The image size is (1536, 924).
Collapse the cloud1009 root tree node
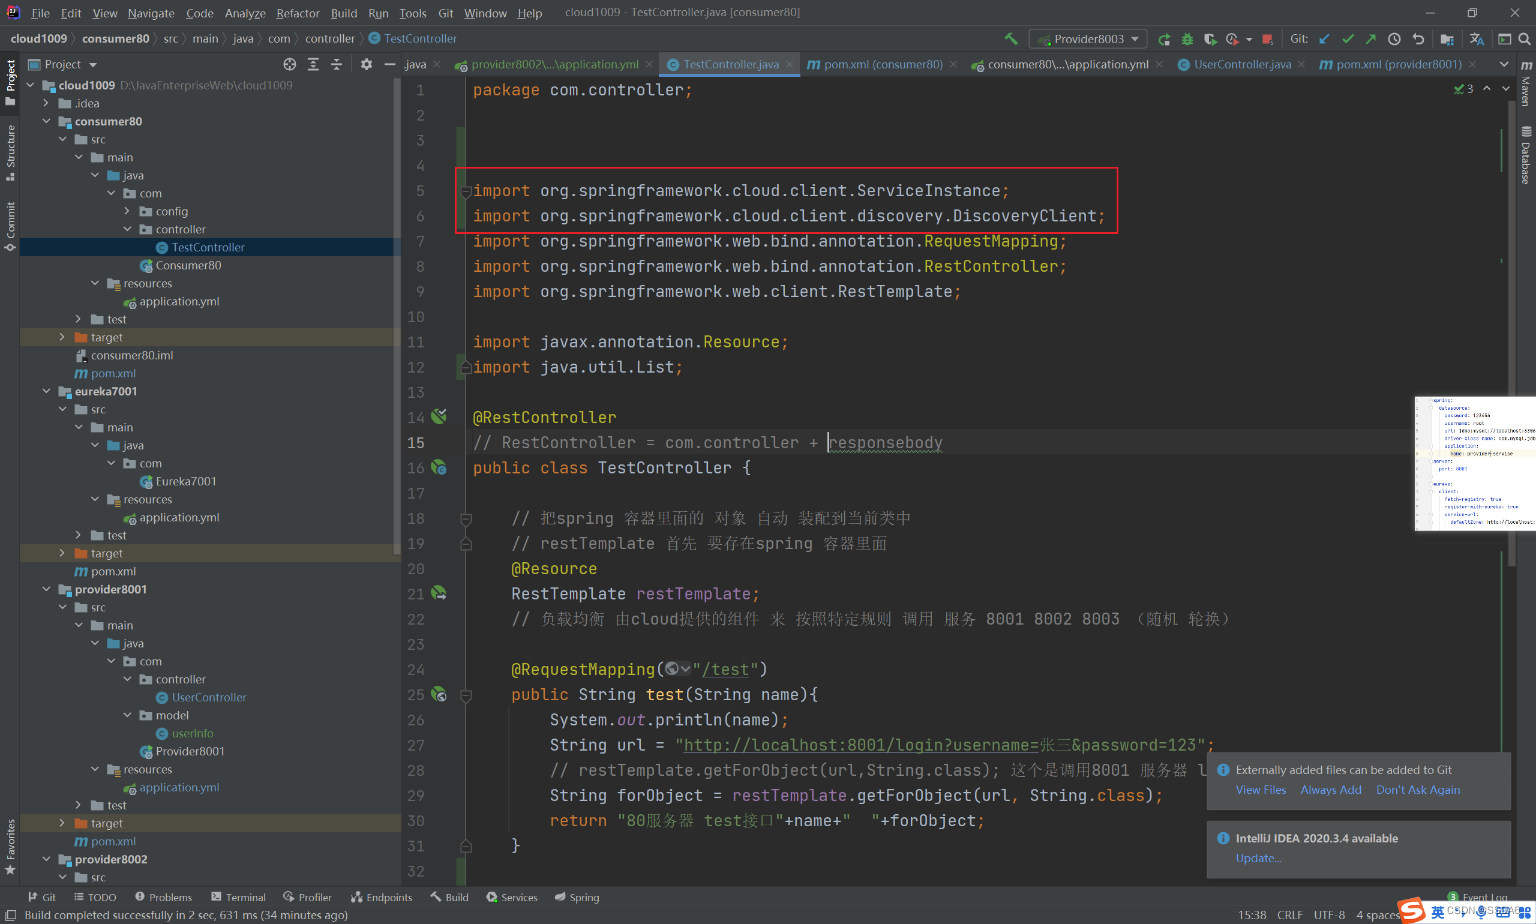pyautogui.click(x=30, y=85)
